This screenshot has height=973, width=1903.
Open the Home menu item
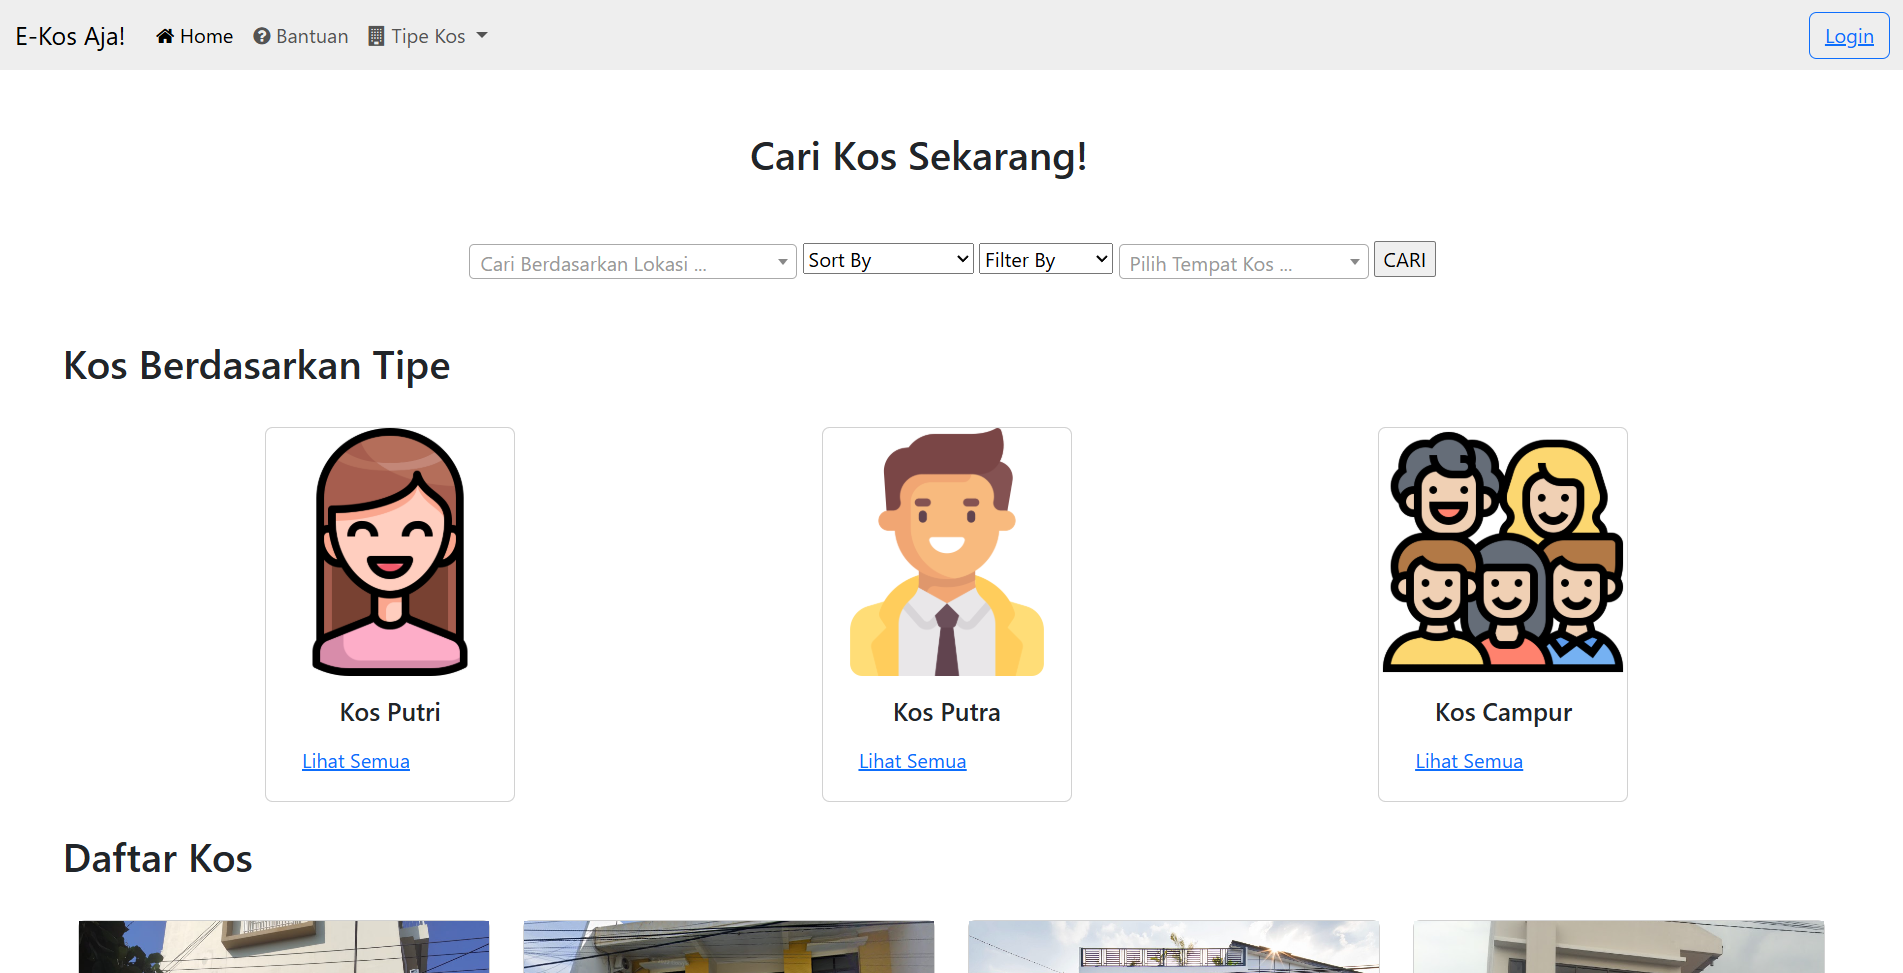[195, 36]
